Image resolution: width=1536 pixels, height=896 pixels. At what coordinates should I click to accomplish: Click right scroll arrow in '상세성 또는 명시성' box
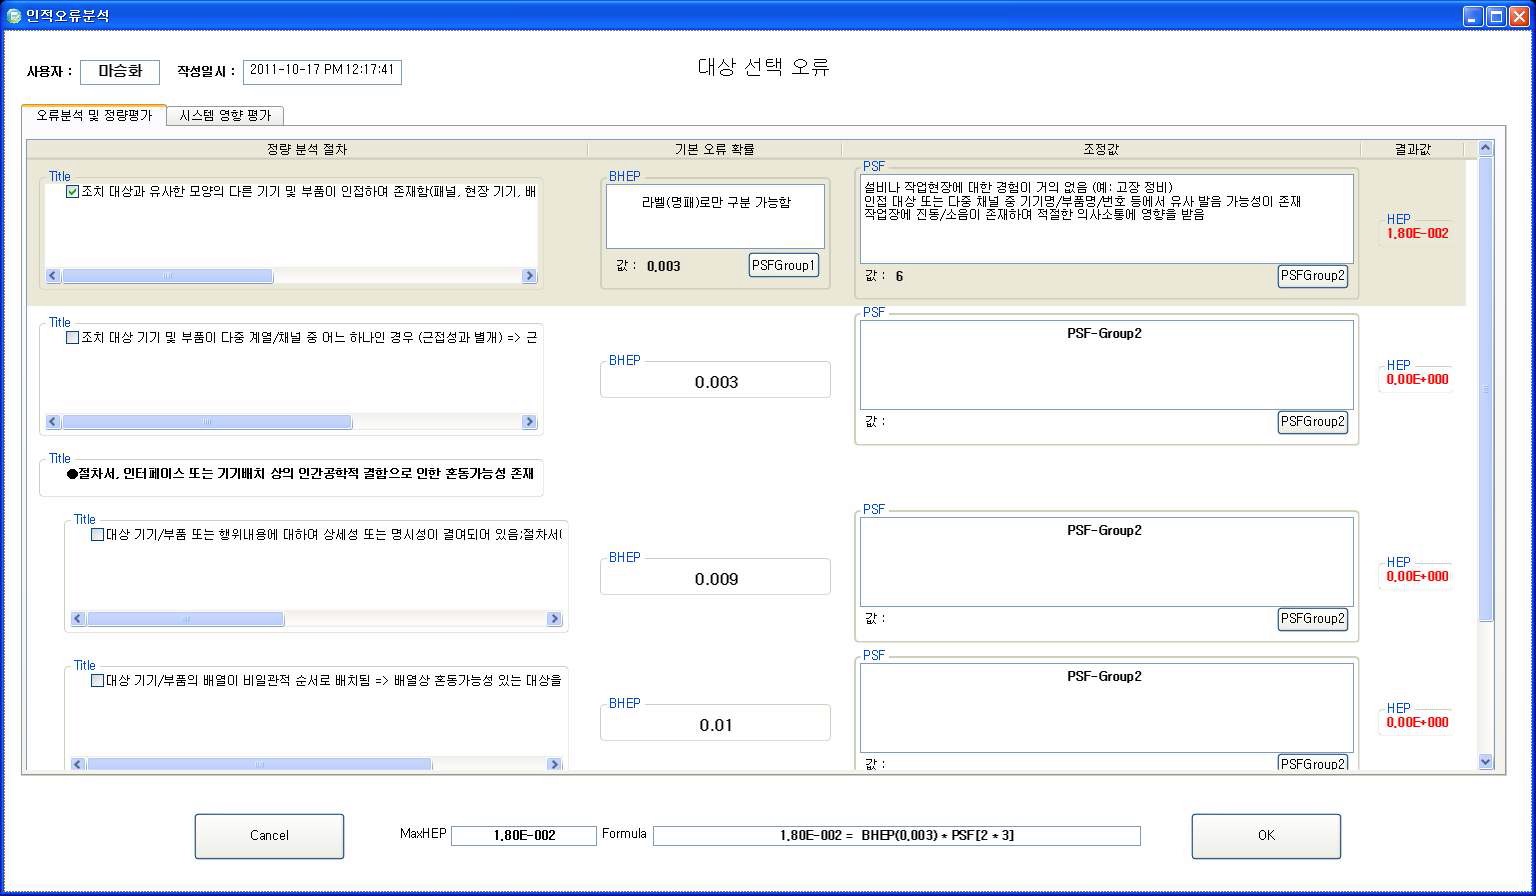click(x=554, y=619)
